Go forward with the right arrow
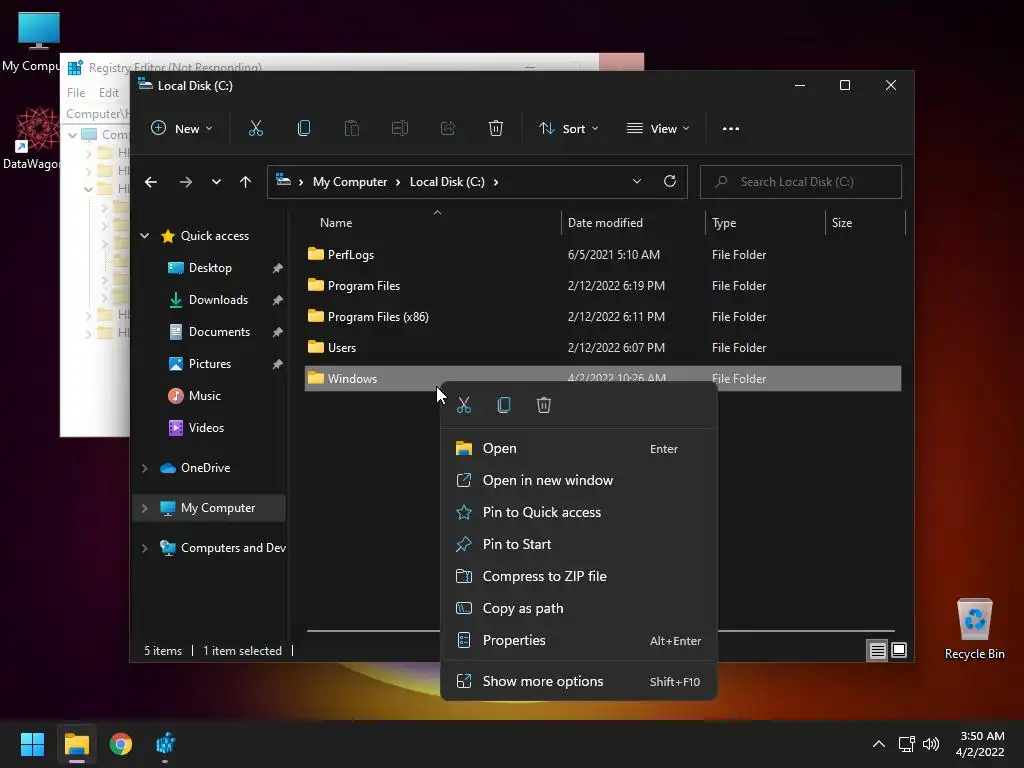1024x768 pixels. tap(186, 182)
